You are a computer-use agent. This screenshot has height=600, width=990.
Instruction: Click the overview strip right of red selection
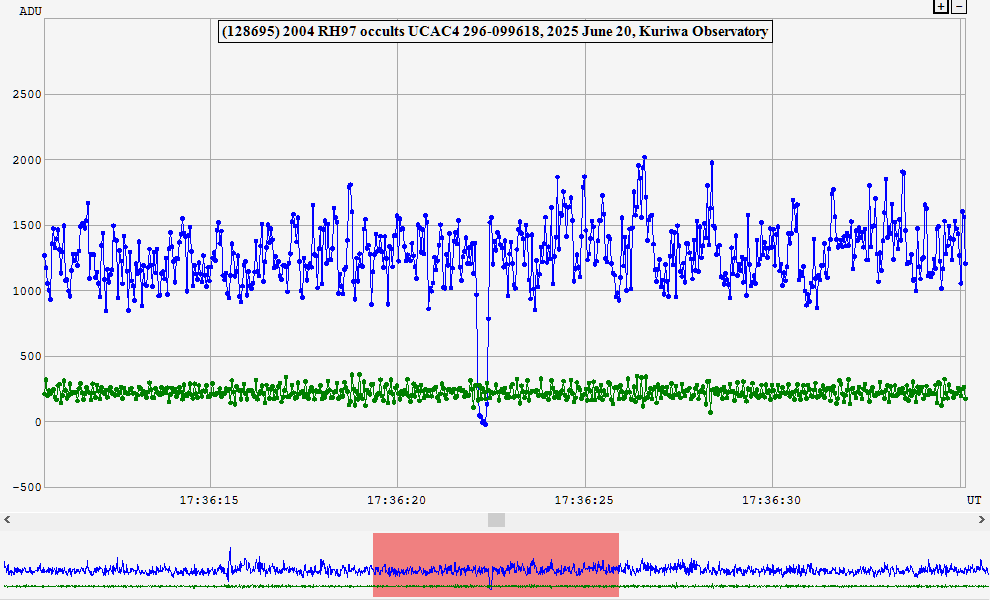tap(800, 565)
